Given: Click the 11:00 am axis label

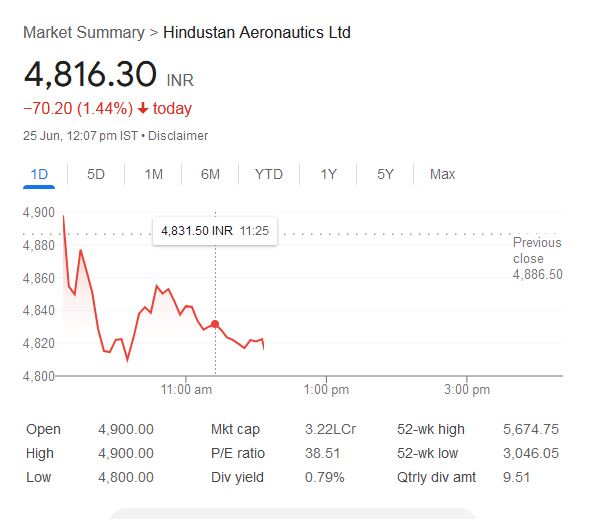Looking at the screenshot, I should coord(187,389).
